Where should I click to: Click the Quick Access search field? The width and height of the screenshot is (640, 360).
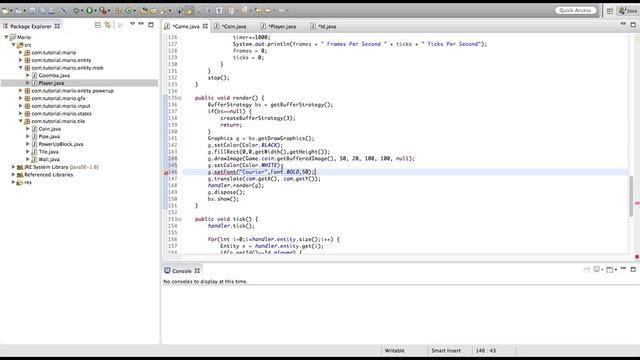576,11
